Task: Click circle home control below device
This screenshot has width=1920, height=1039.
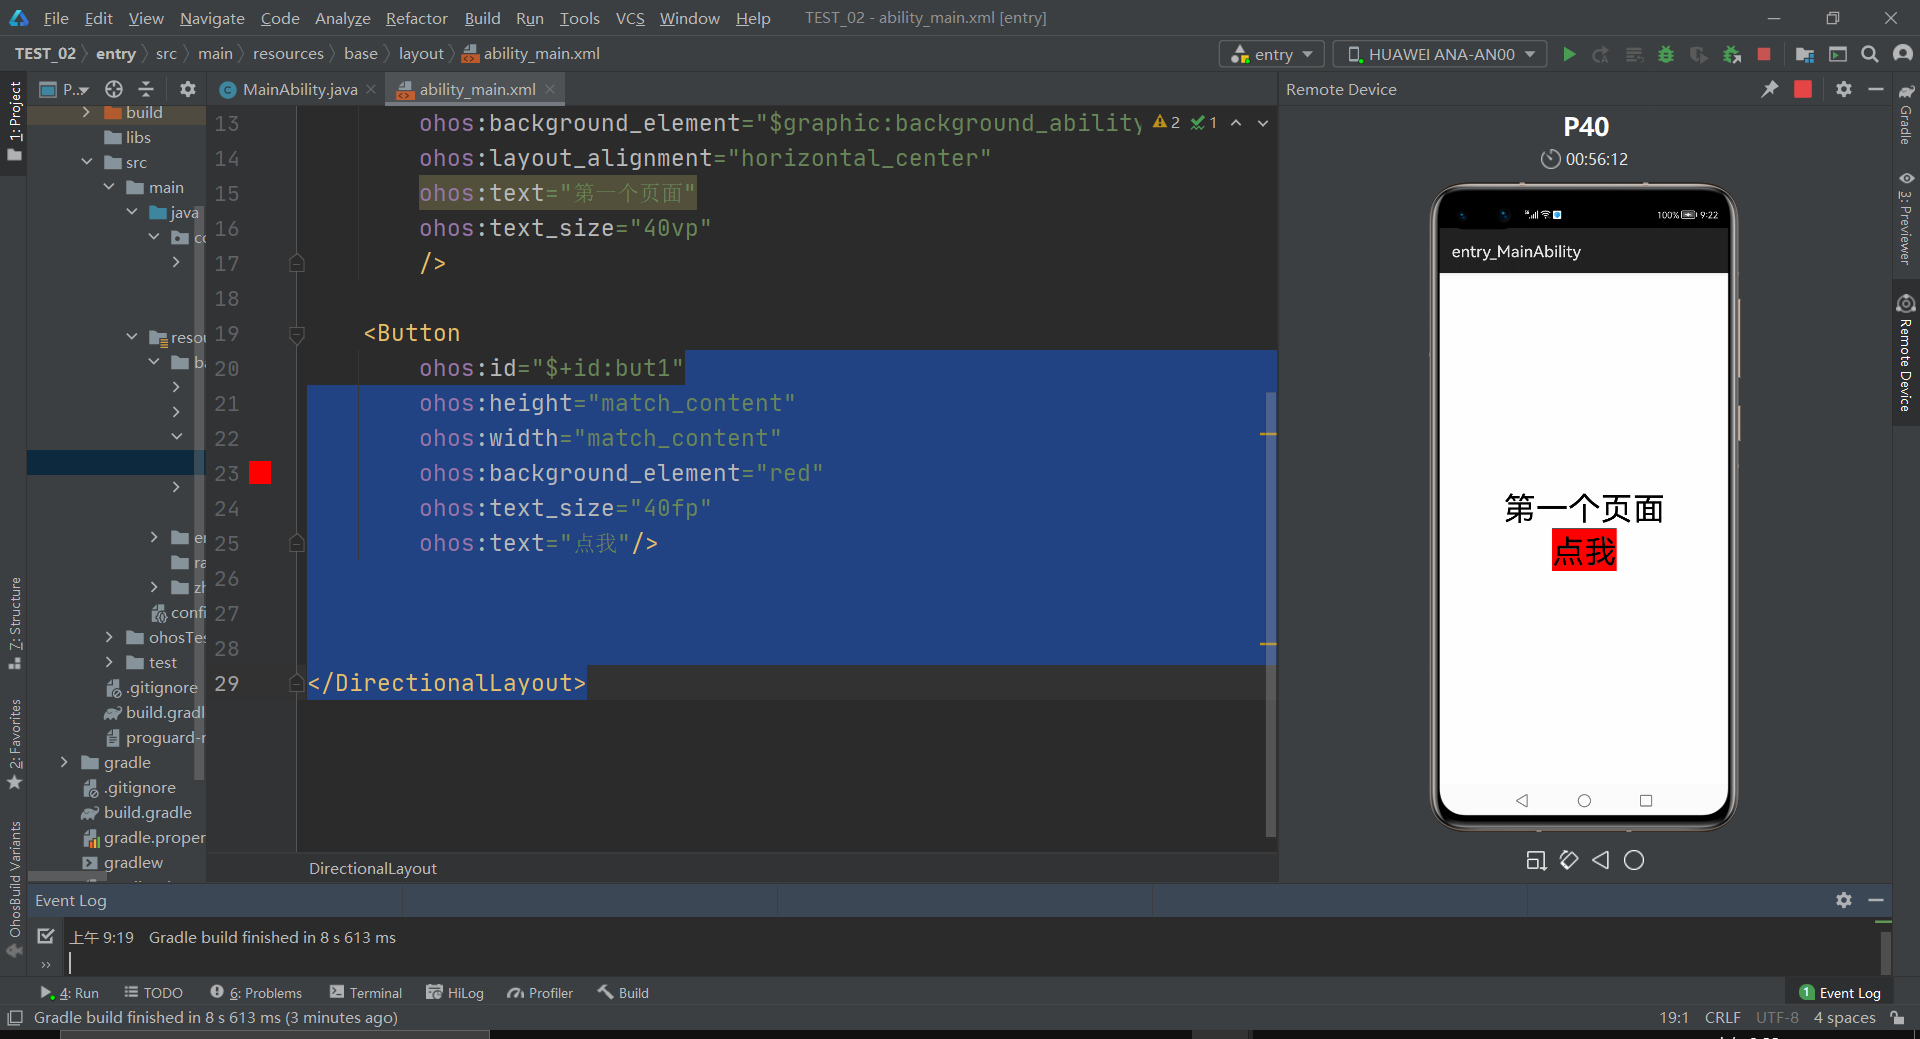Action: (x=1634, y=860)
